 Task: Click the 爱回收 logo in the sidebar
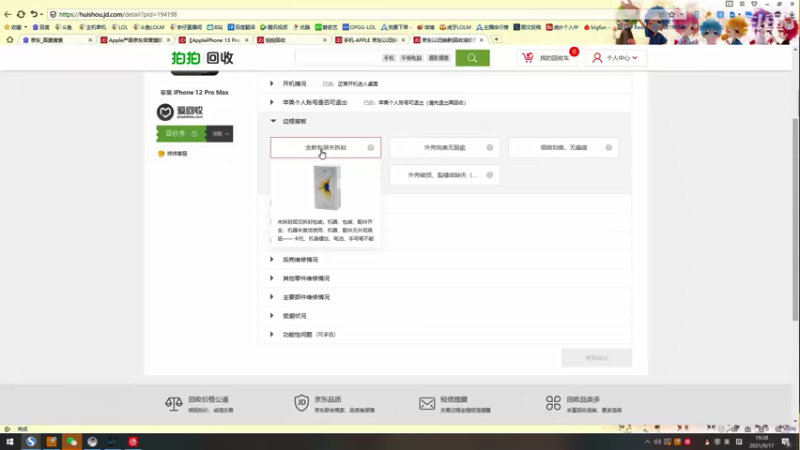click(x=180, y=112)
